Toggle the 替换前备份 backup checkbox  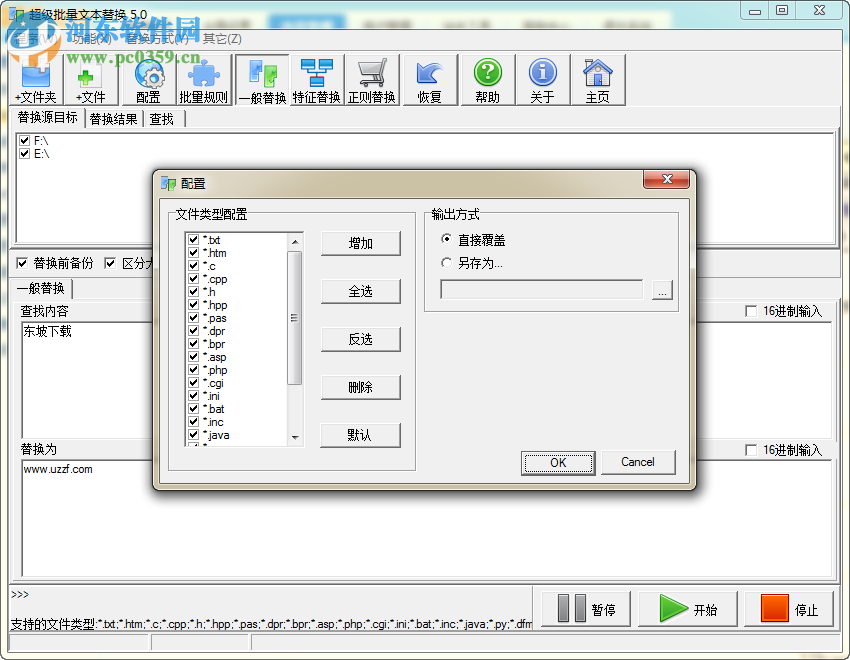(x=21, y=263)
